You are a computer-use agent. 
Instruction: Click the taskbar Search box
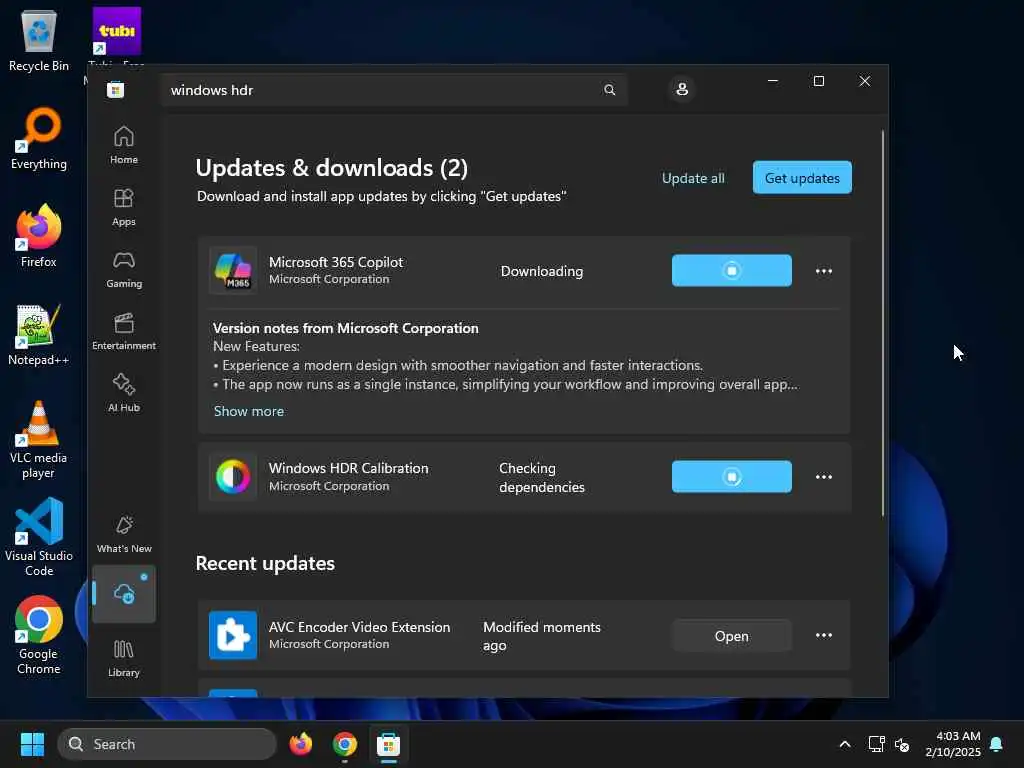click(167, 744)
